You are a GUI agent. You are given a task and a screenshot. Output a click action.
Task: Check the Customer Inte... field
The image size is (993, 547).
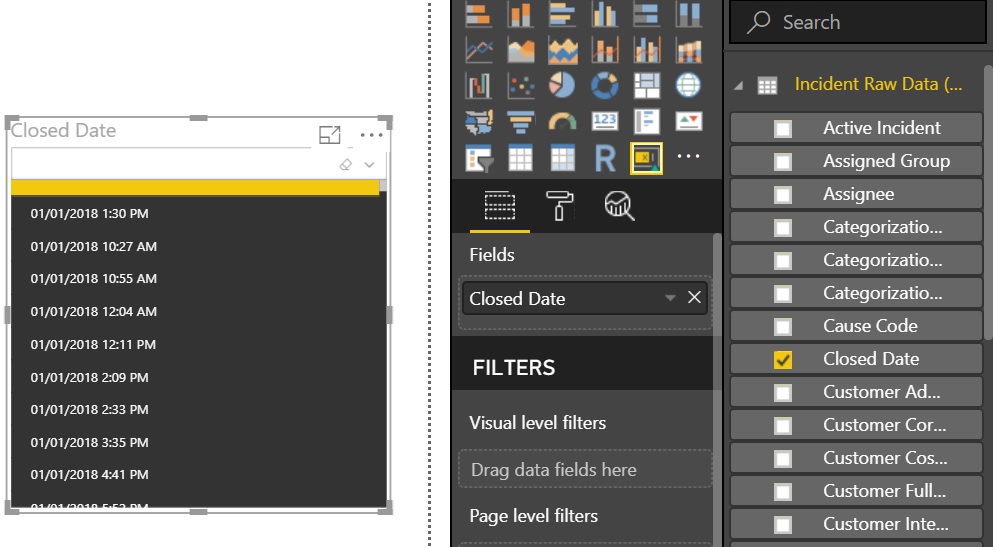pos(783,524)
